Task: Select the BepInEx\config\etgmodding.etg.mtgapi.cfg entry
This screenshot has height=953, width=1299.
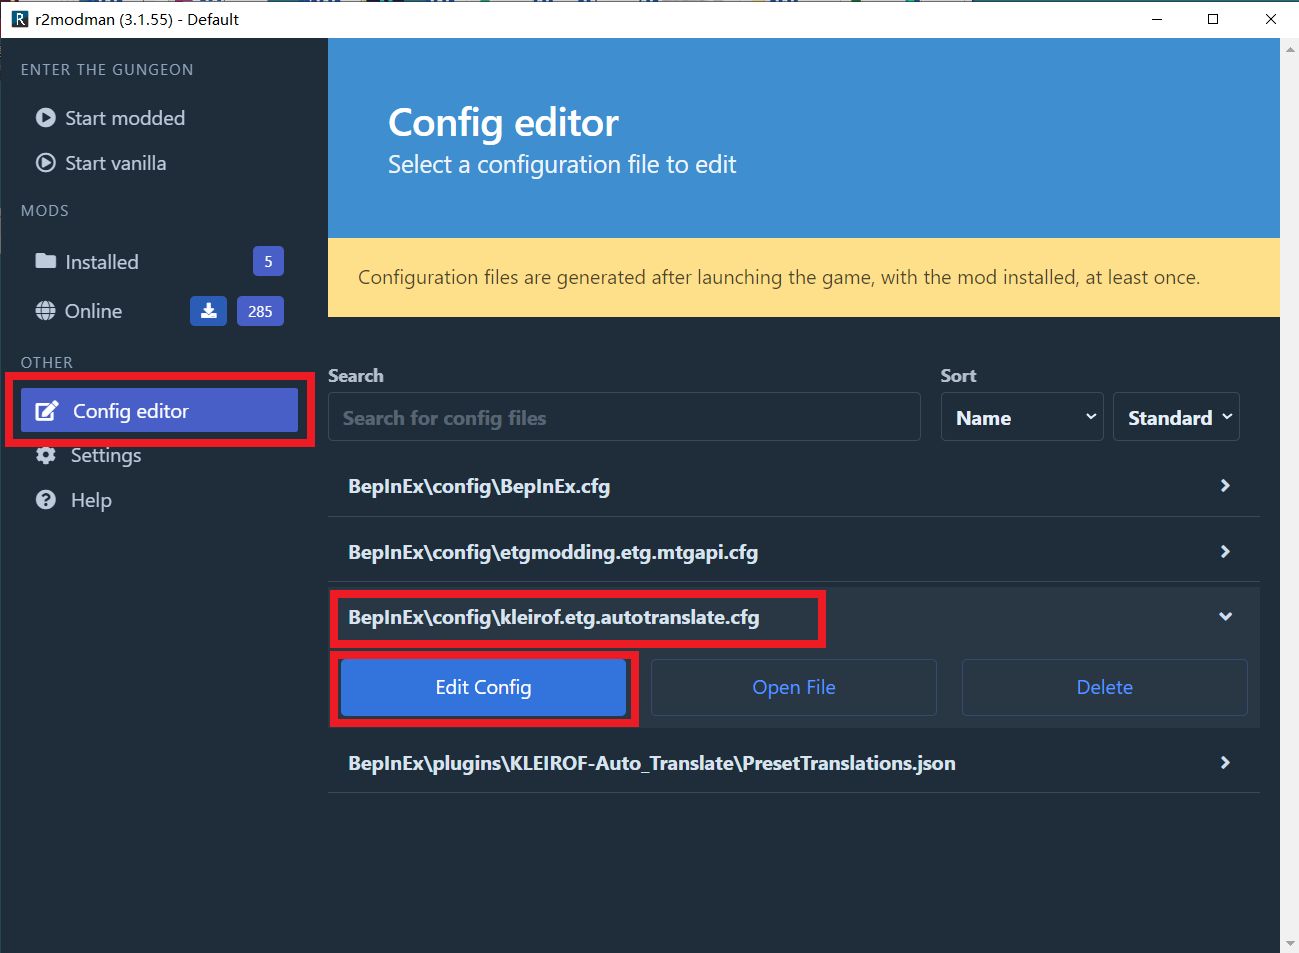Action: tap(553, 552)
